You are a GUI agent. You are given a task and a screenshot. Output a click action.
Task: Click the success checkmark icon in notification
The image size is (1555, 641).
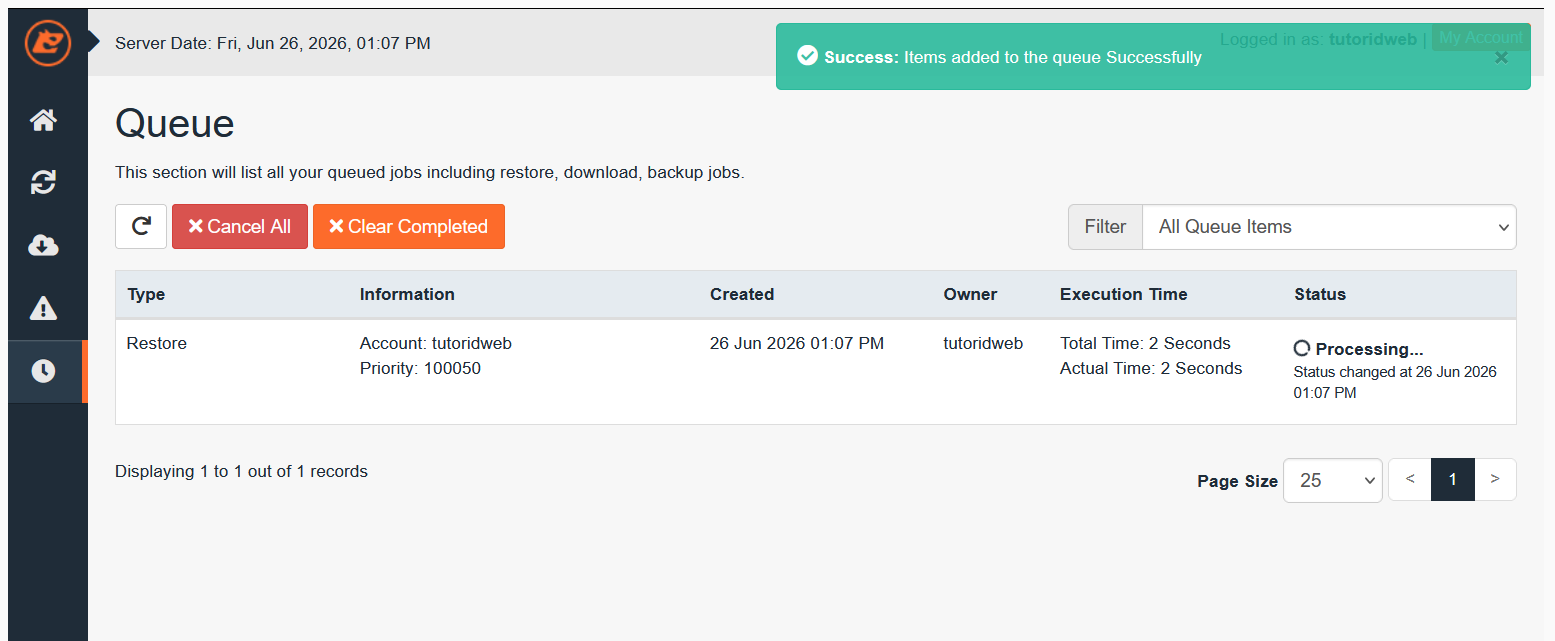coord(807,56)
